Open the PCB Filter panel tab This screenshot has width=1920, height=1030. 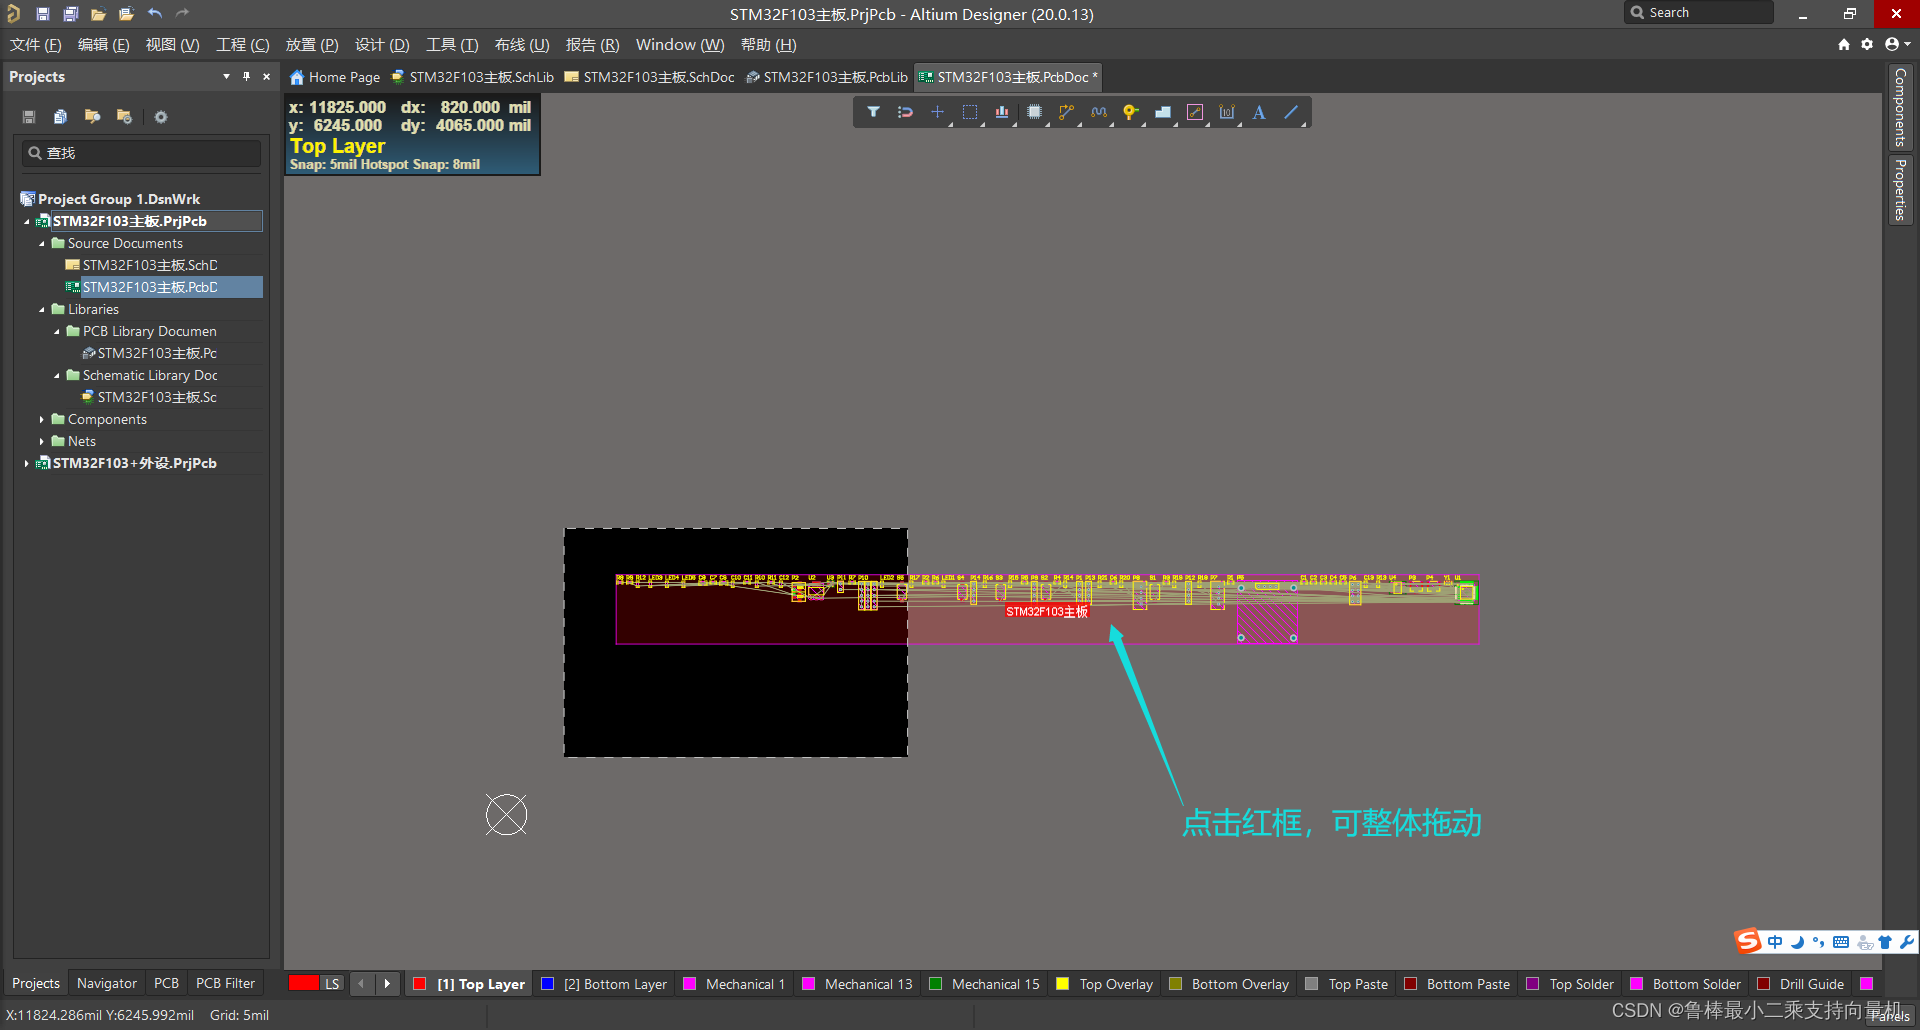(225, 983)
